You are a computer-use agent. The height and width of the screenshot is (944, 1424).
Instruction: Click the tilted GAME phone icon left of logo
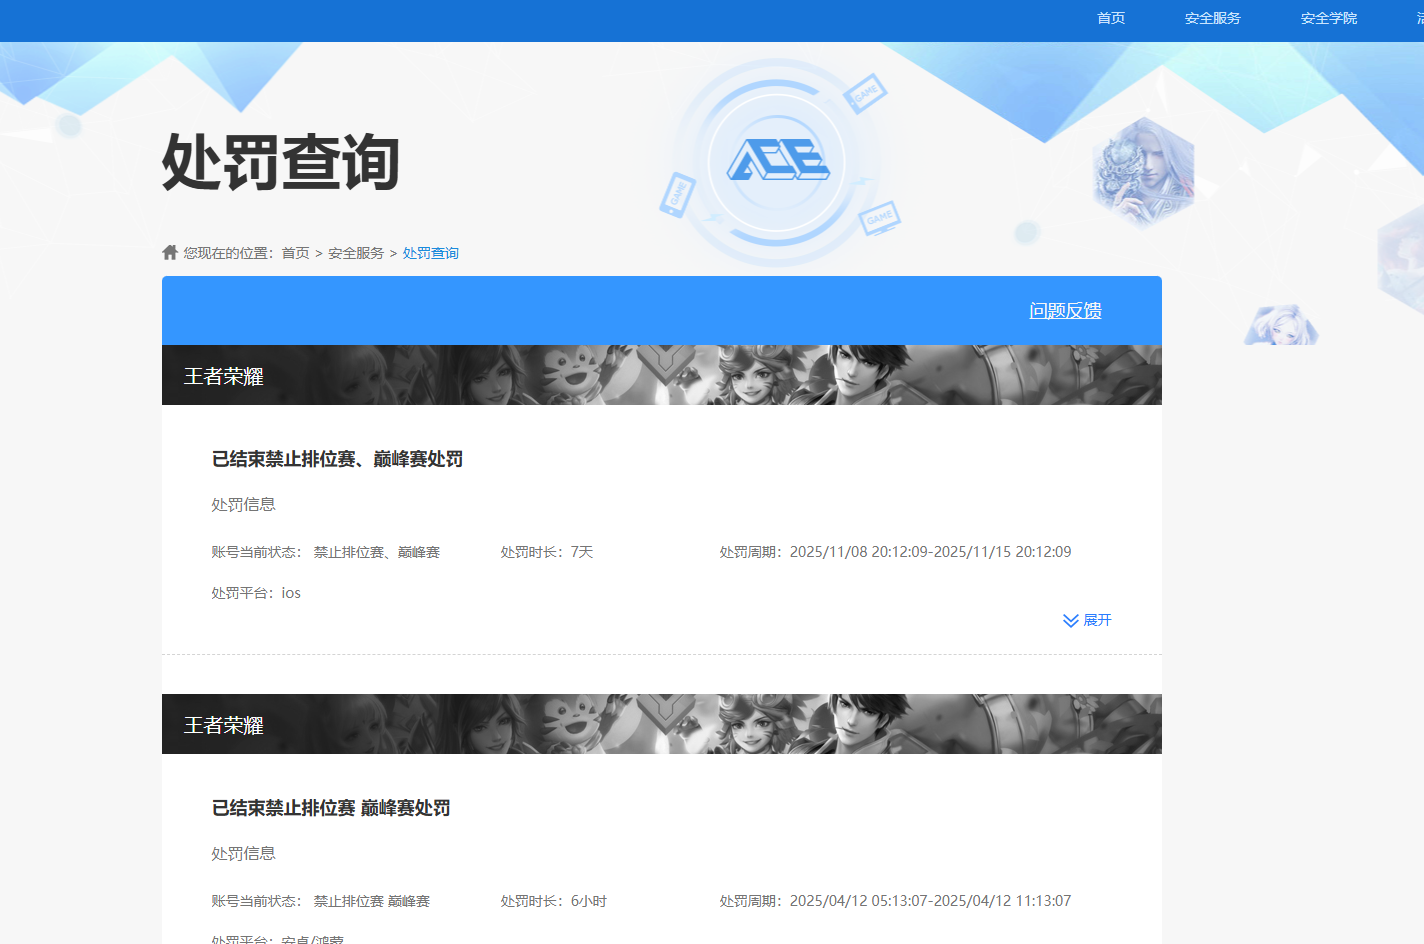pos(677,194)
